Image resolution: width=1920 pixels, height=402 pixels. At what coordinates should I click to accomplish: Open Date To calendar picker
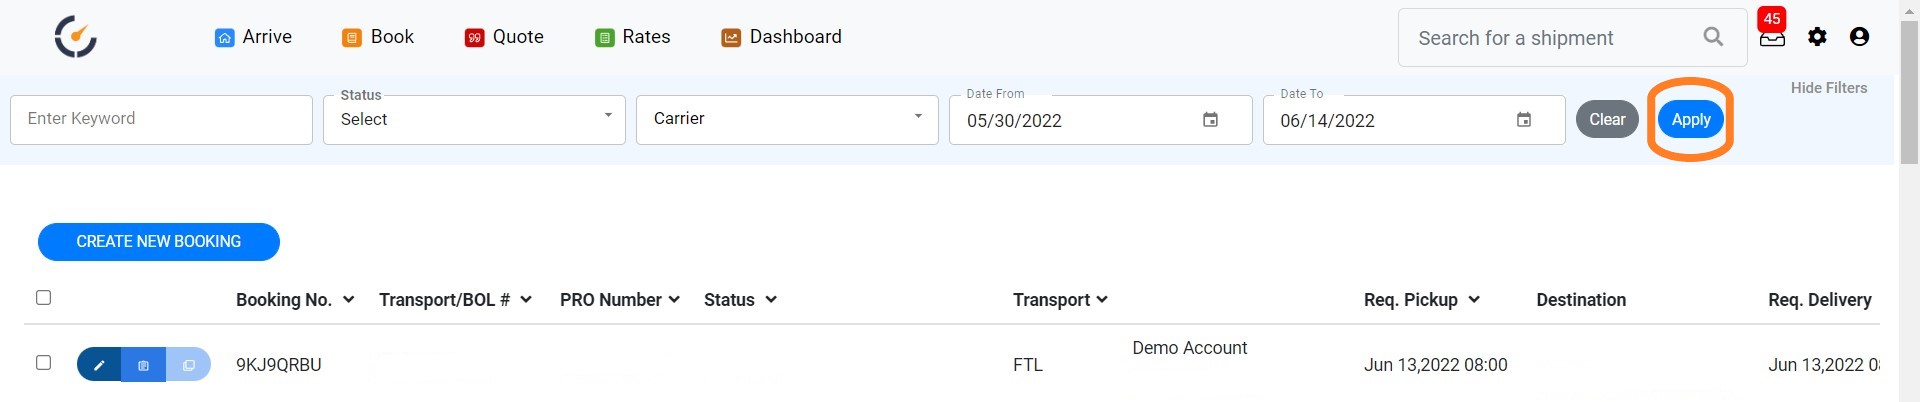(x=1524, y=120)
